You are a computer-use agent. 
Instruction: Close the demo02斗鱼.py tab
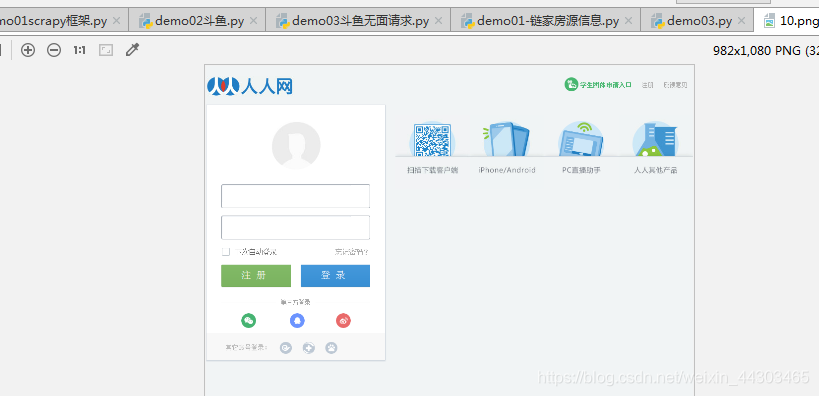(253, 21)
